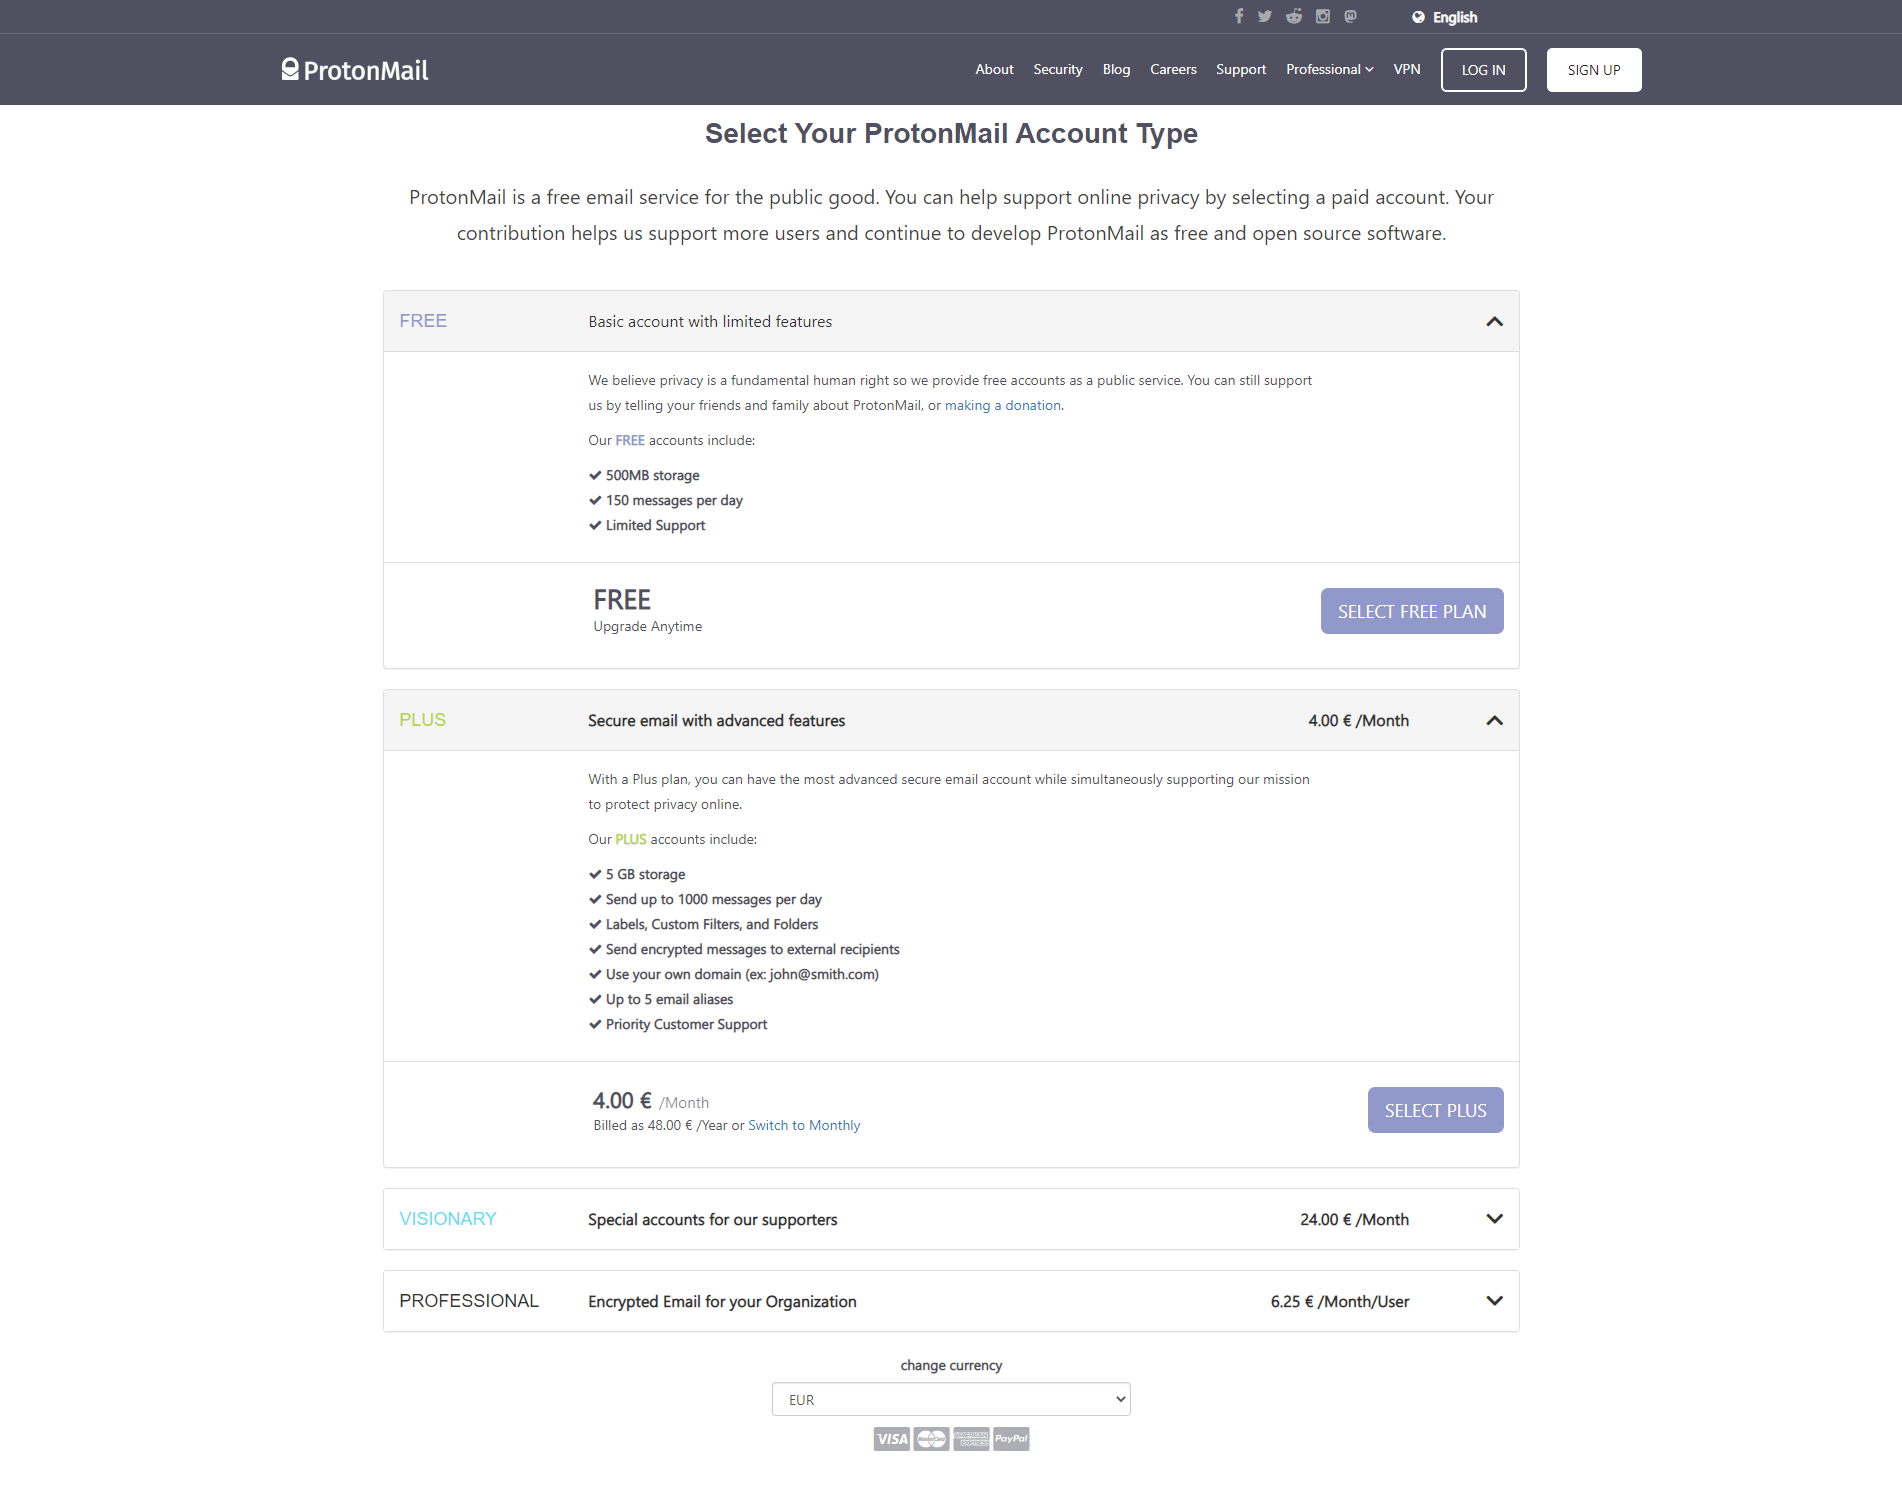Image resolution: width=1902 pixels, height=1488 pixels.
Task: Click the PLUS plan header label
Action: (x=423, y=720)
